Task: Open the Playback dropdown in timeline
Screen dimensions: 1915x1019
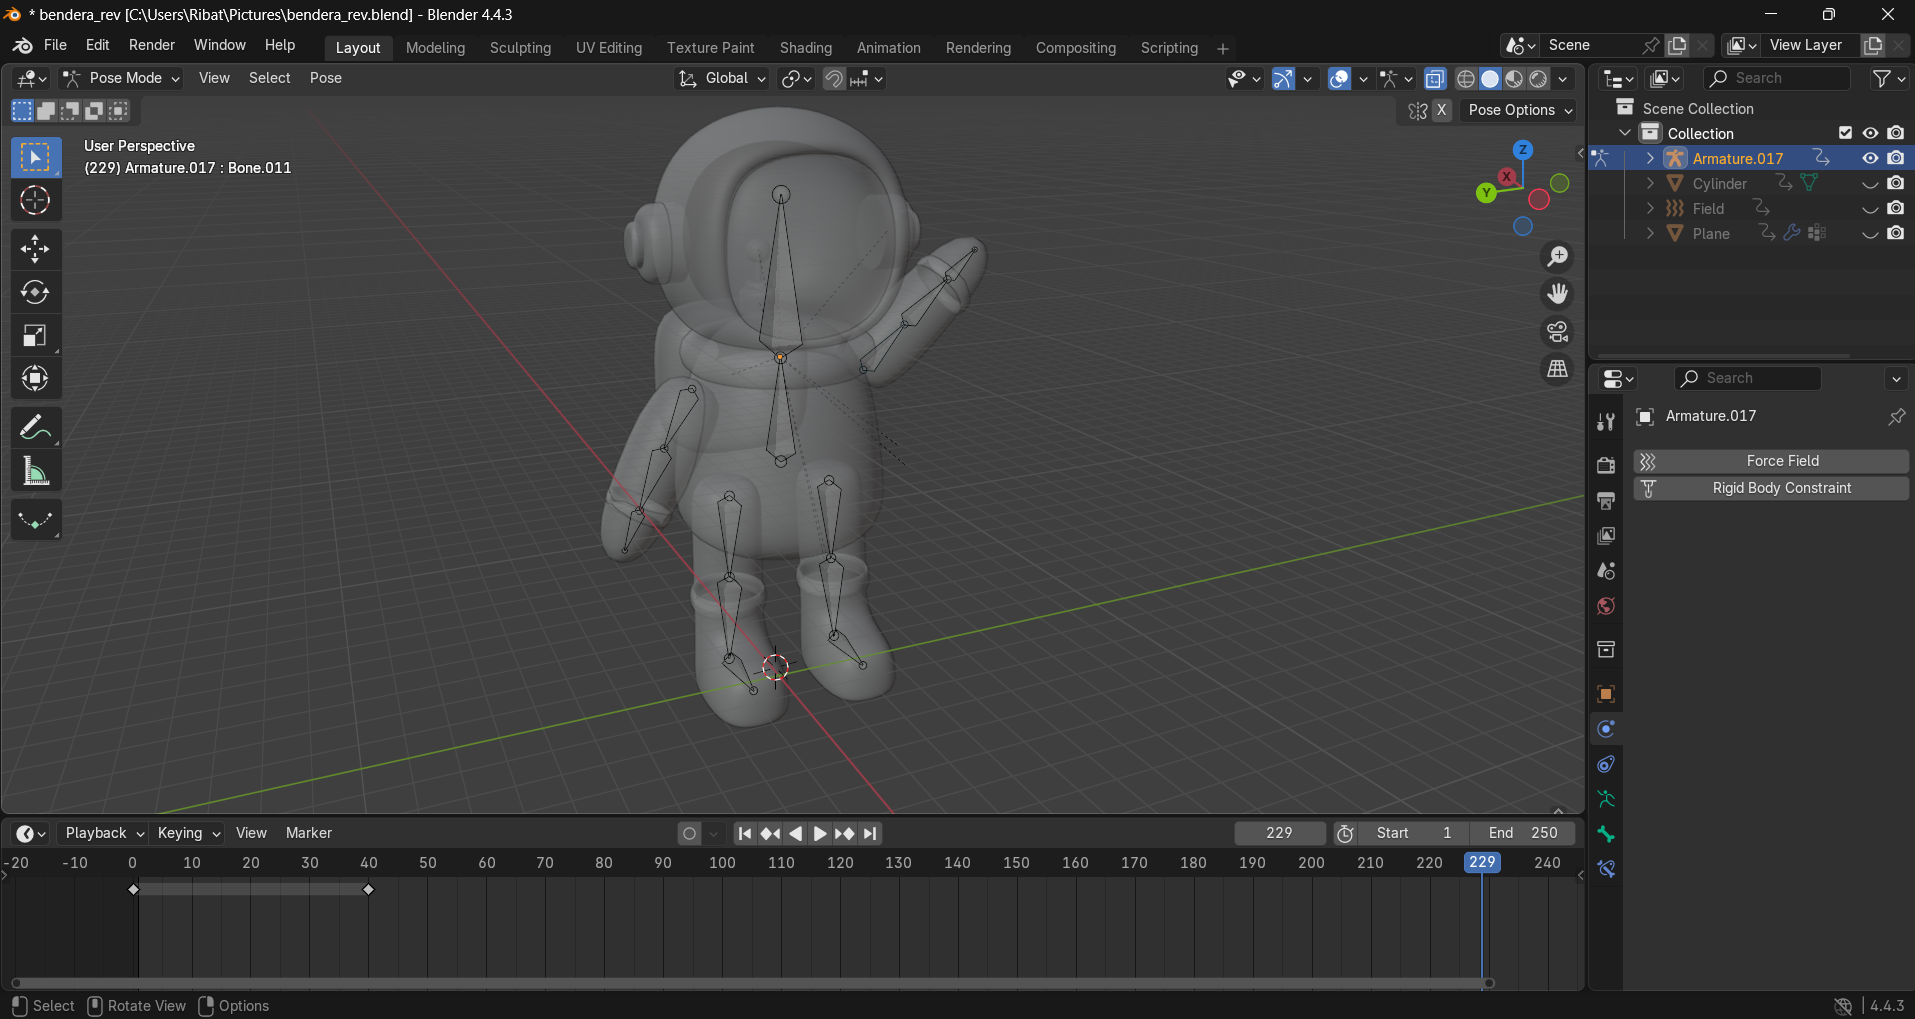Action: click(104, 833)
